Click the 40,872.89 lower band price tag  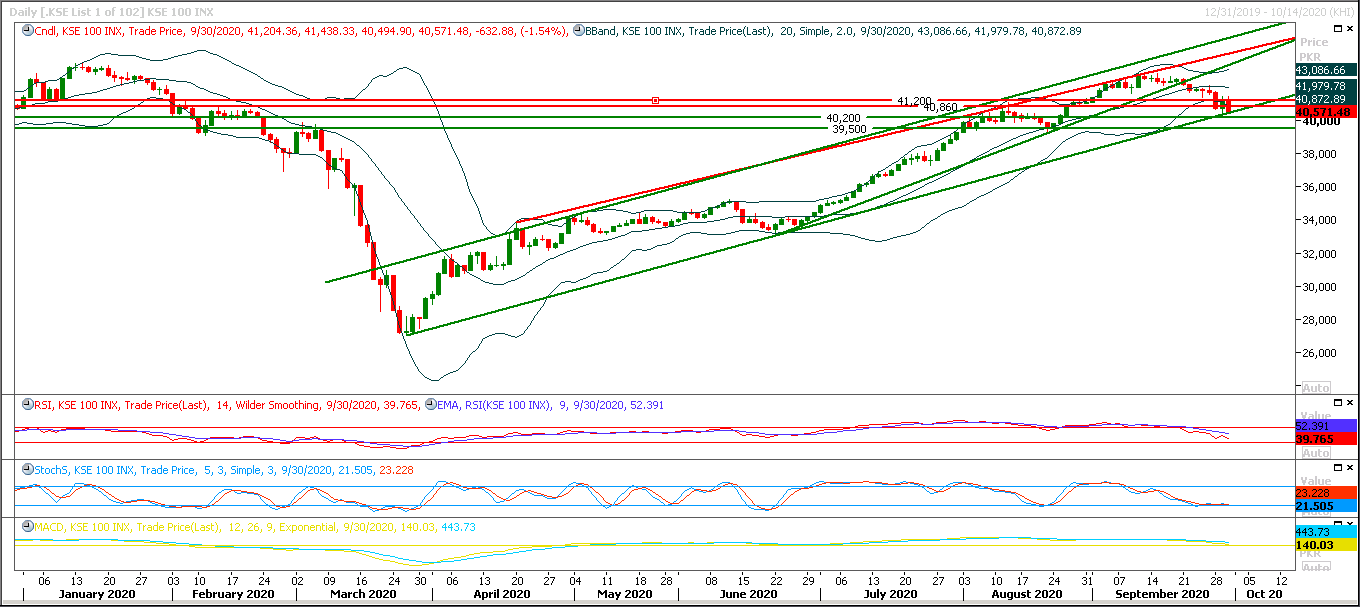click(1326, 99)
